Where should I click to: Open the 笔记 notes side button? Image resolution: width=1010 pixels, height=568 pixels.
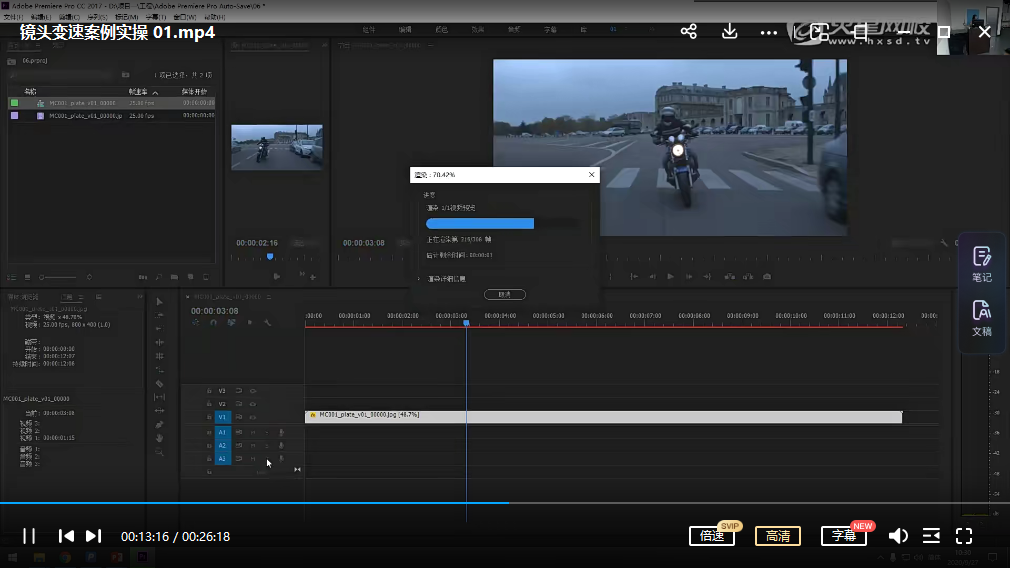click(x=982, y=264)
